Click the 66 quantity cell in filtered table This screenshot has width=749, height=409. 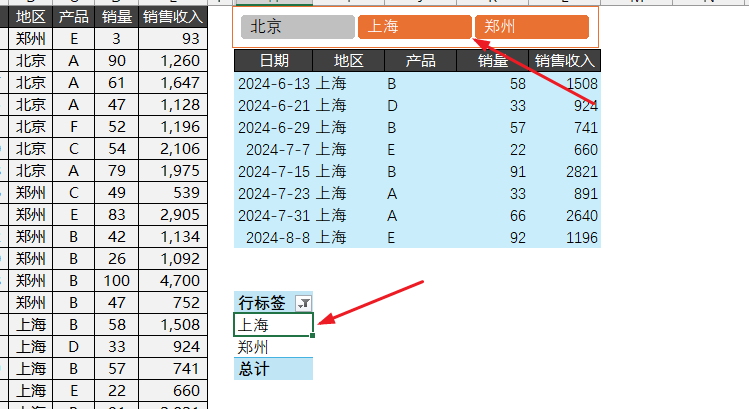pyautogui.click(x=492, y=215)
